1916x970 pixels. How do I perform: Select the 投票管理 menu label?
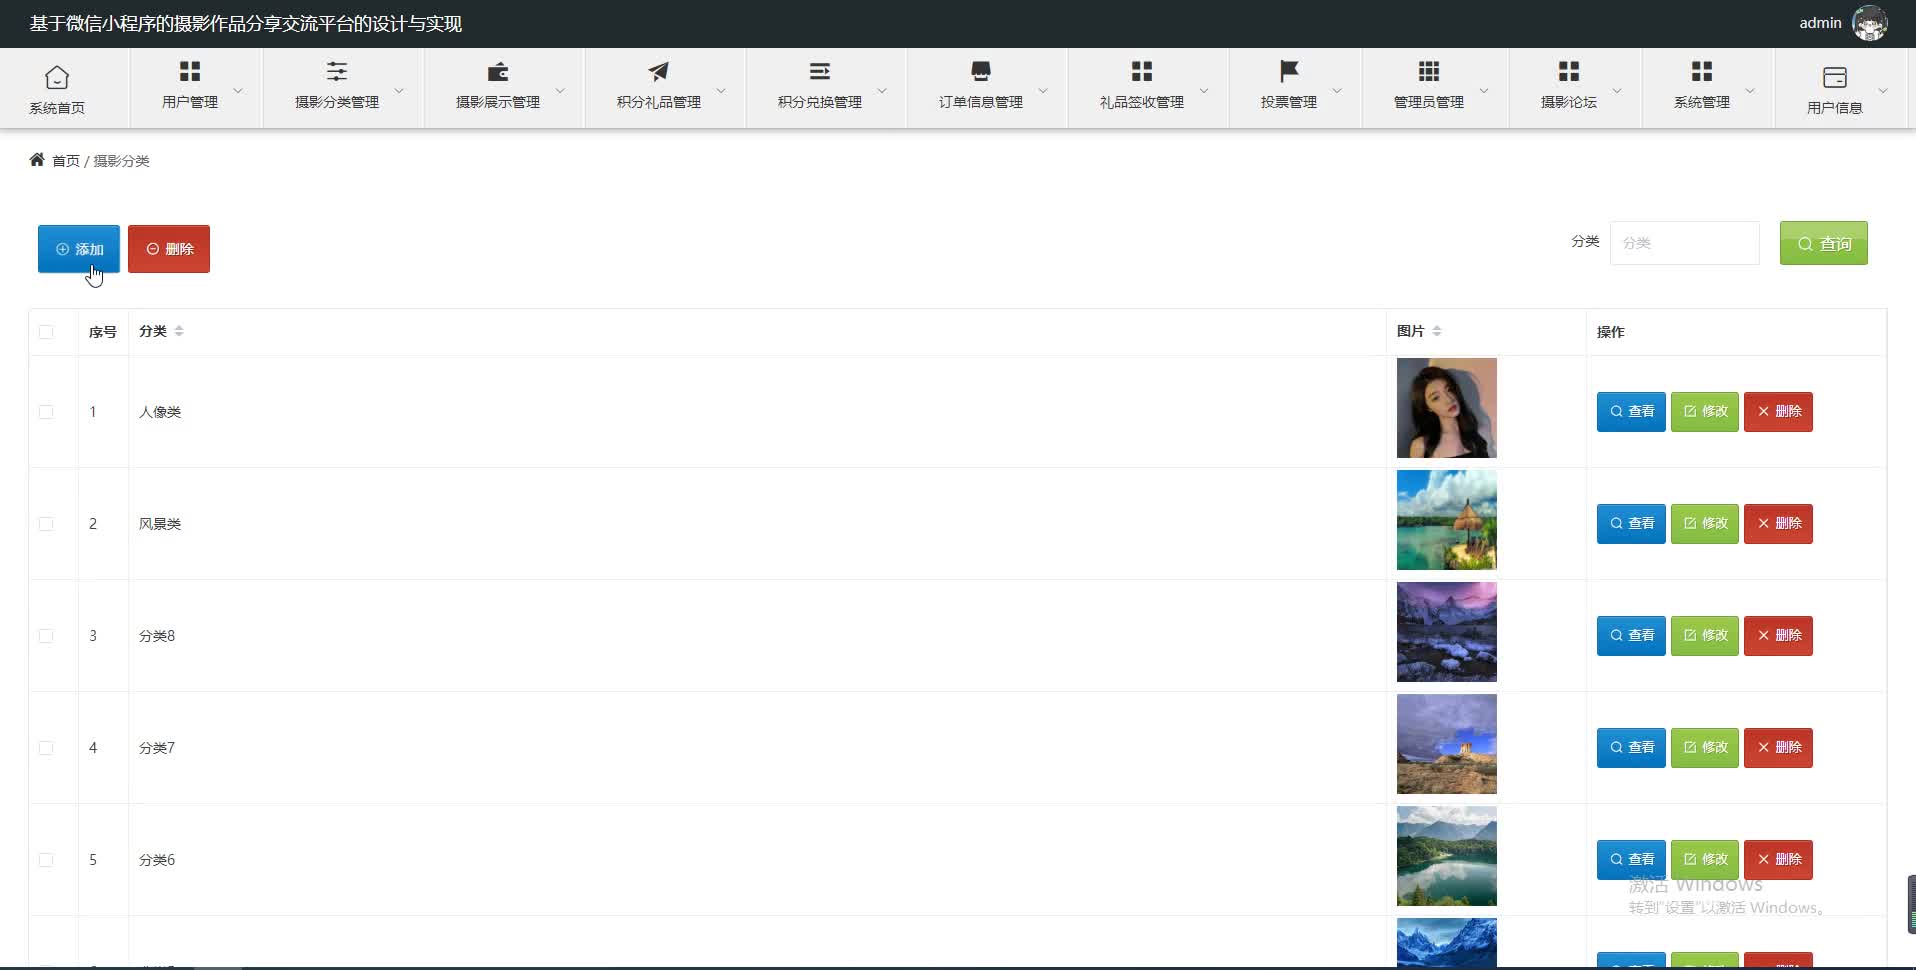tap(1289, 102)
